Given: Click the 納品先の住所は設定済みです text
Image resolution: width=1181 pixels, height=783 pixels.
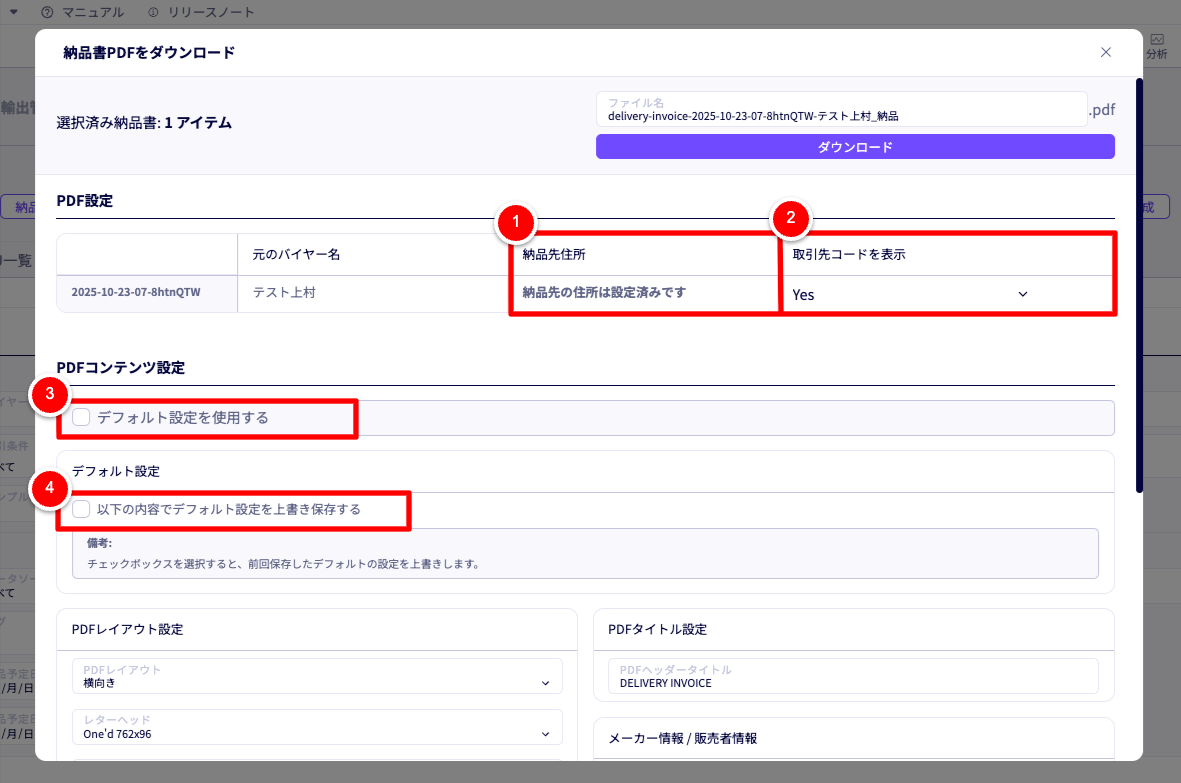Looking at the screenshot, I should tap(606, 293).
